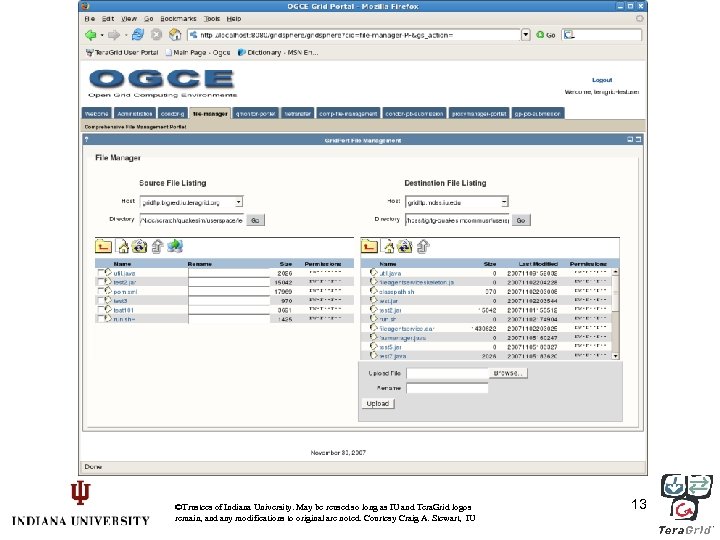Switch to the comp-file-management tab
Viewport: 720px width, 540px height.
pyautogui.click(x=348, y=113)
